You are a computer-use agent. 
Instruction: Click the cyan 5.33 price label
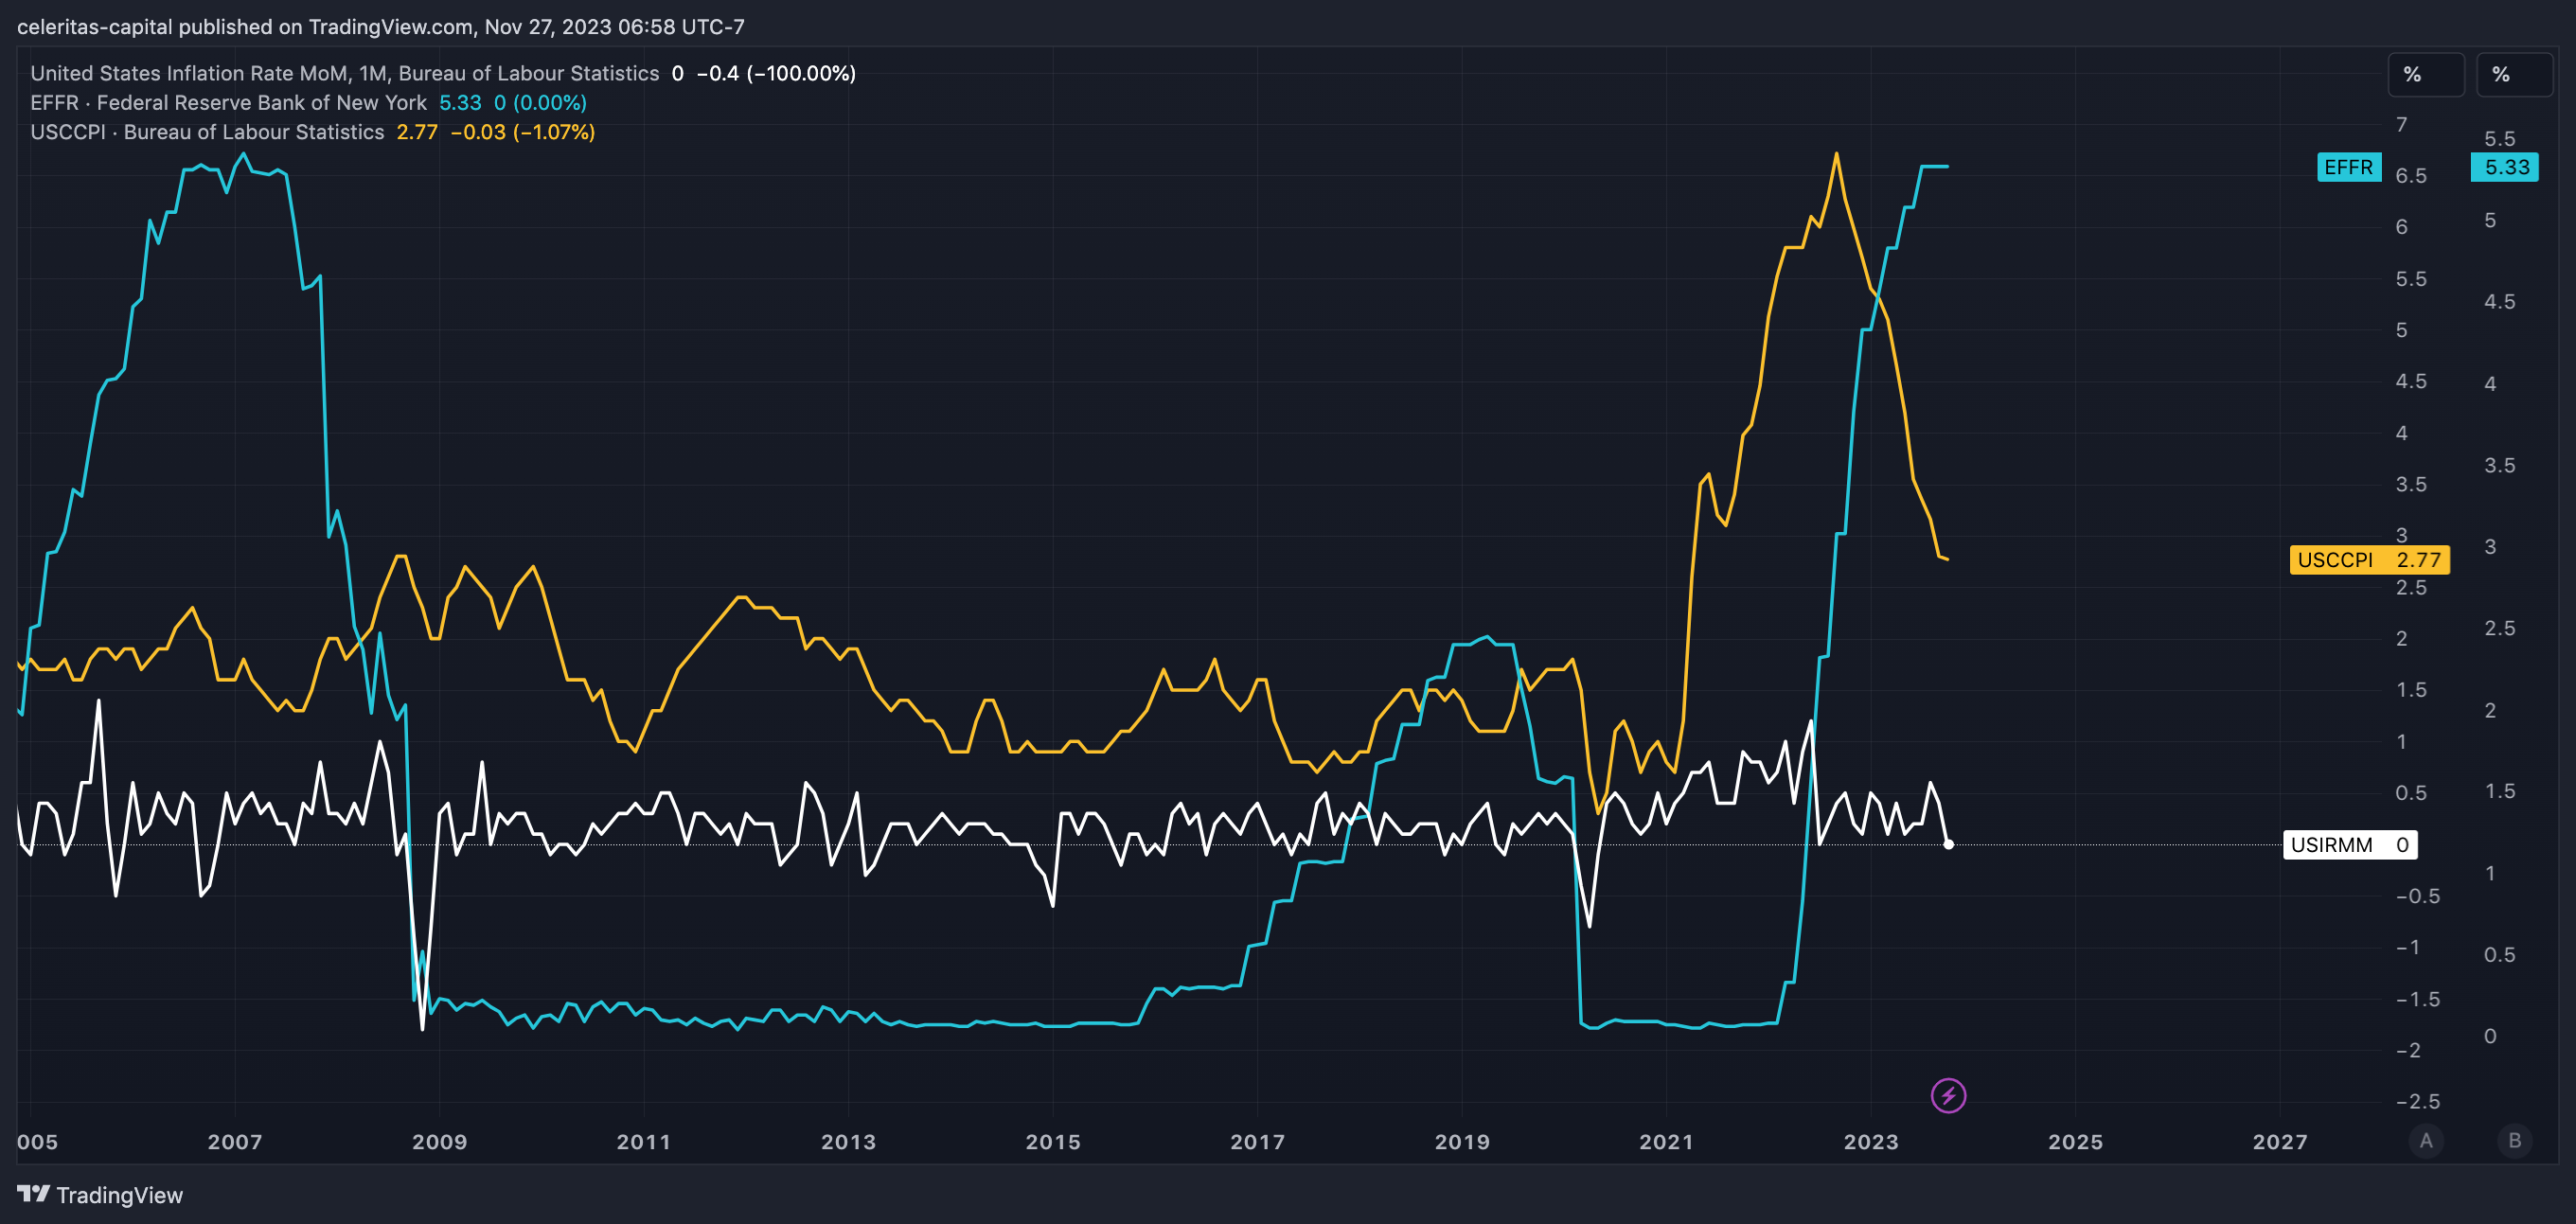(2505, 167)
